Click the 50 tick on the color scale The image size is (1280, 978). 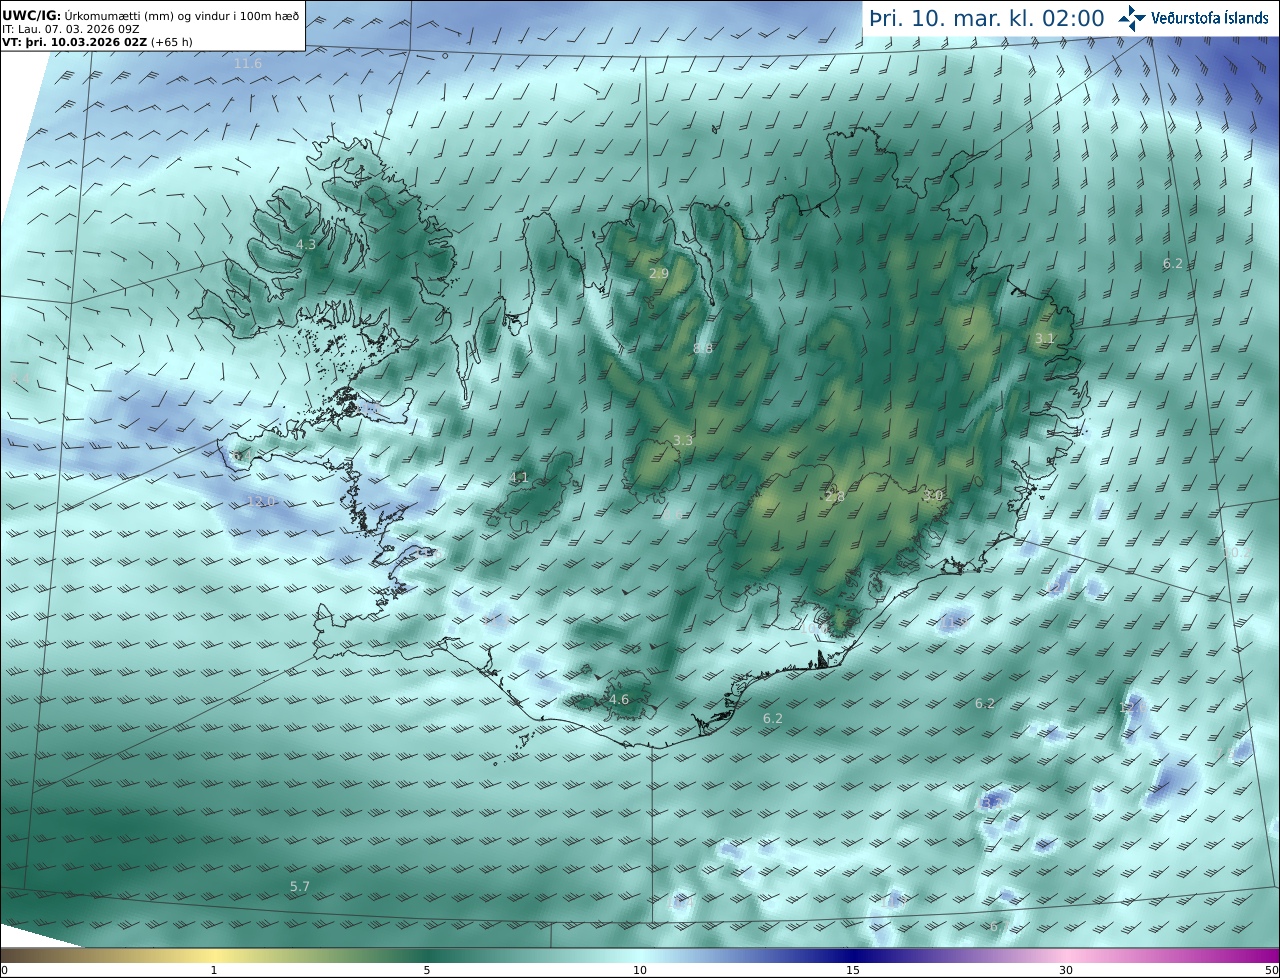point(1272,970)
